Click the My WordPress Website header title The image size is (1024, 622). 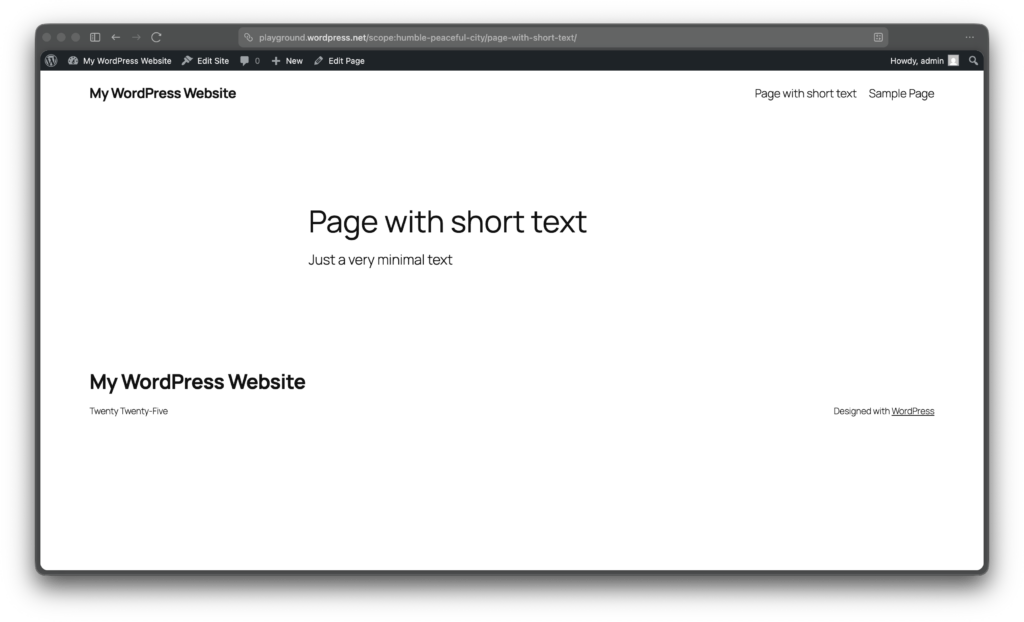pos(163,93)
